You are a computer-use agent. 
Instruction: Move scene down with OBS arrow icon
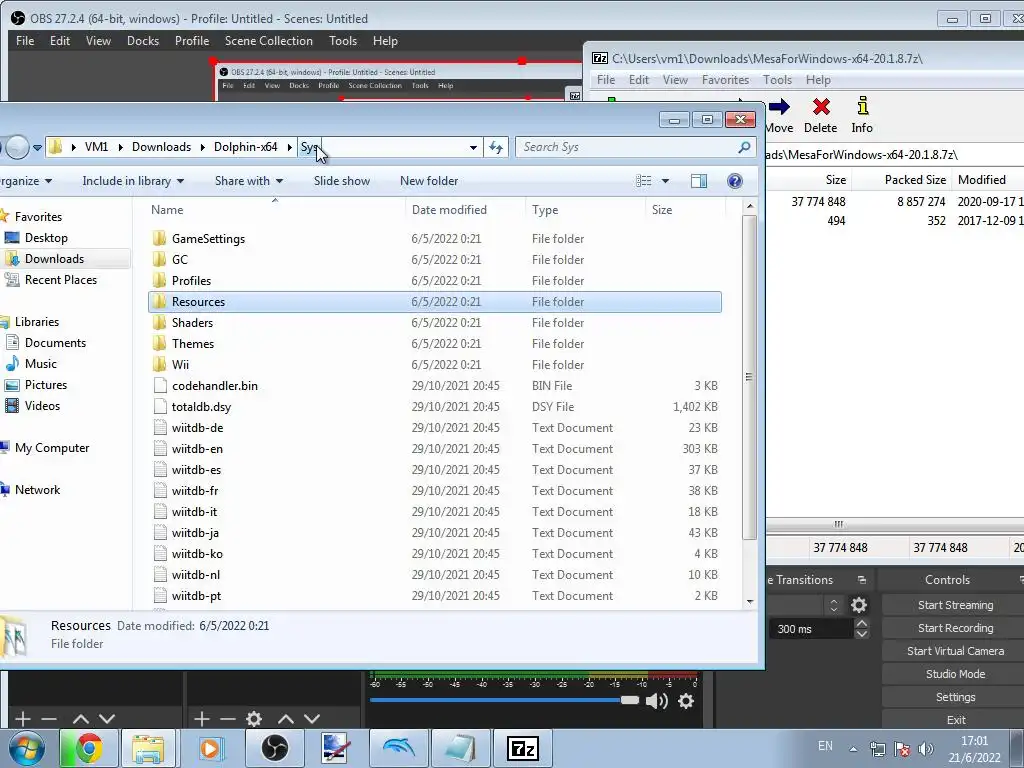coord(107,719)
